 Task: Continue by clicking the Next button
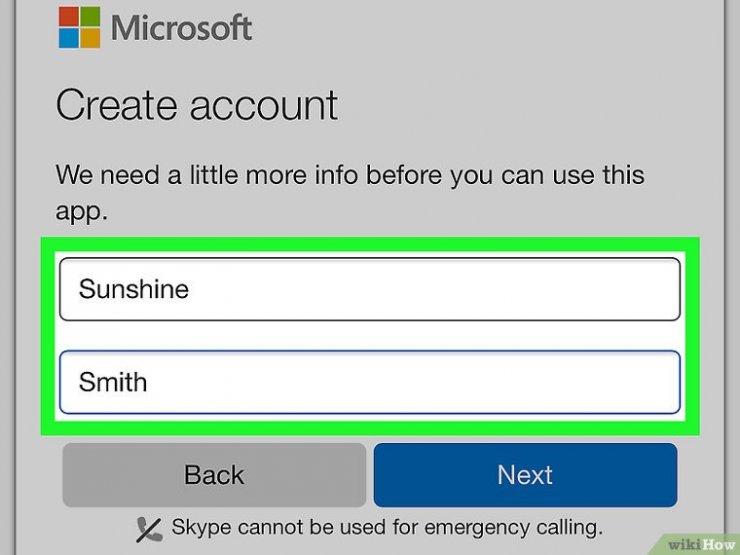tap(525, 475)
